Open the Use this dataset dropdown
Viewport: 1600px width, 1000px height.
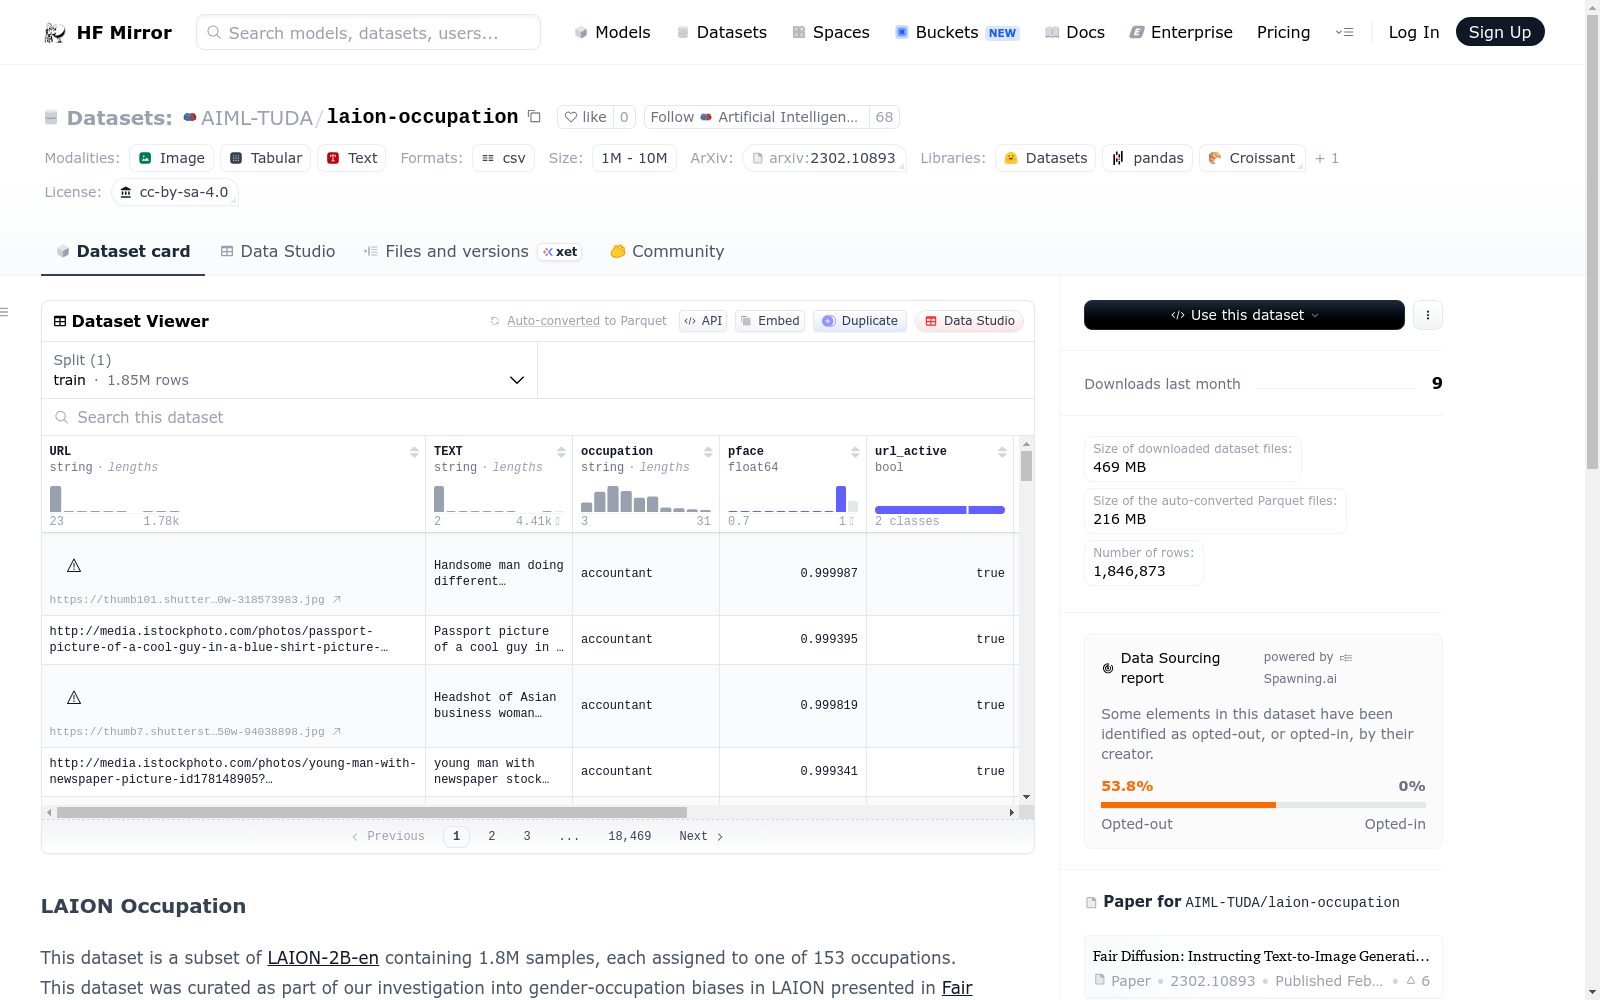[x=1244, y=315]
